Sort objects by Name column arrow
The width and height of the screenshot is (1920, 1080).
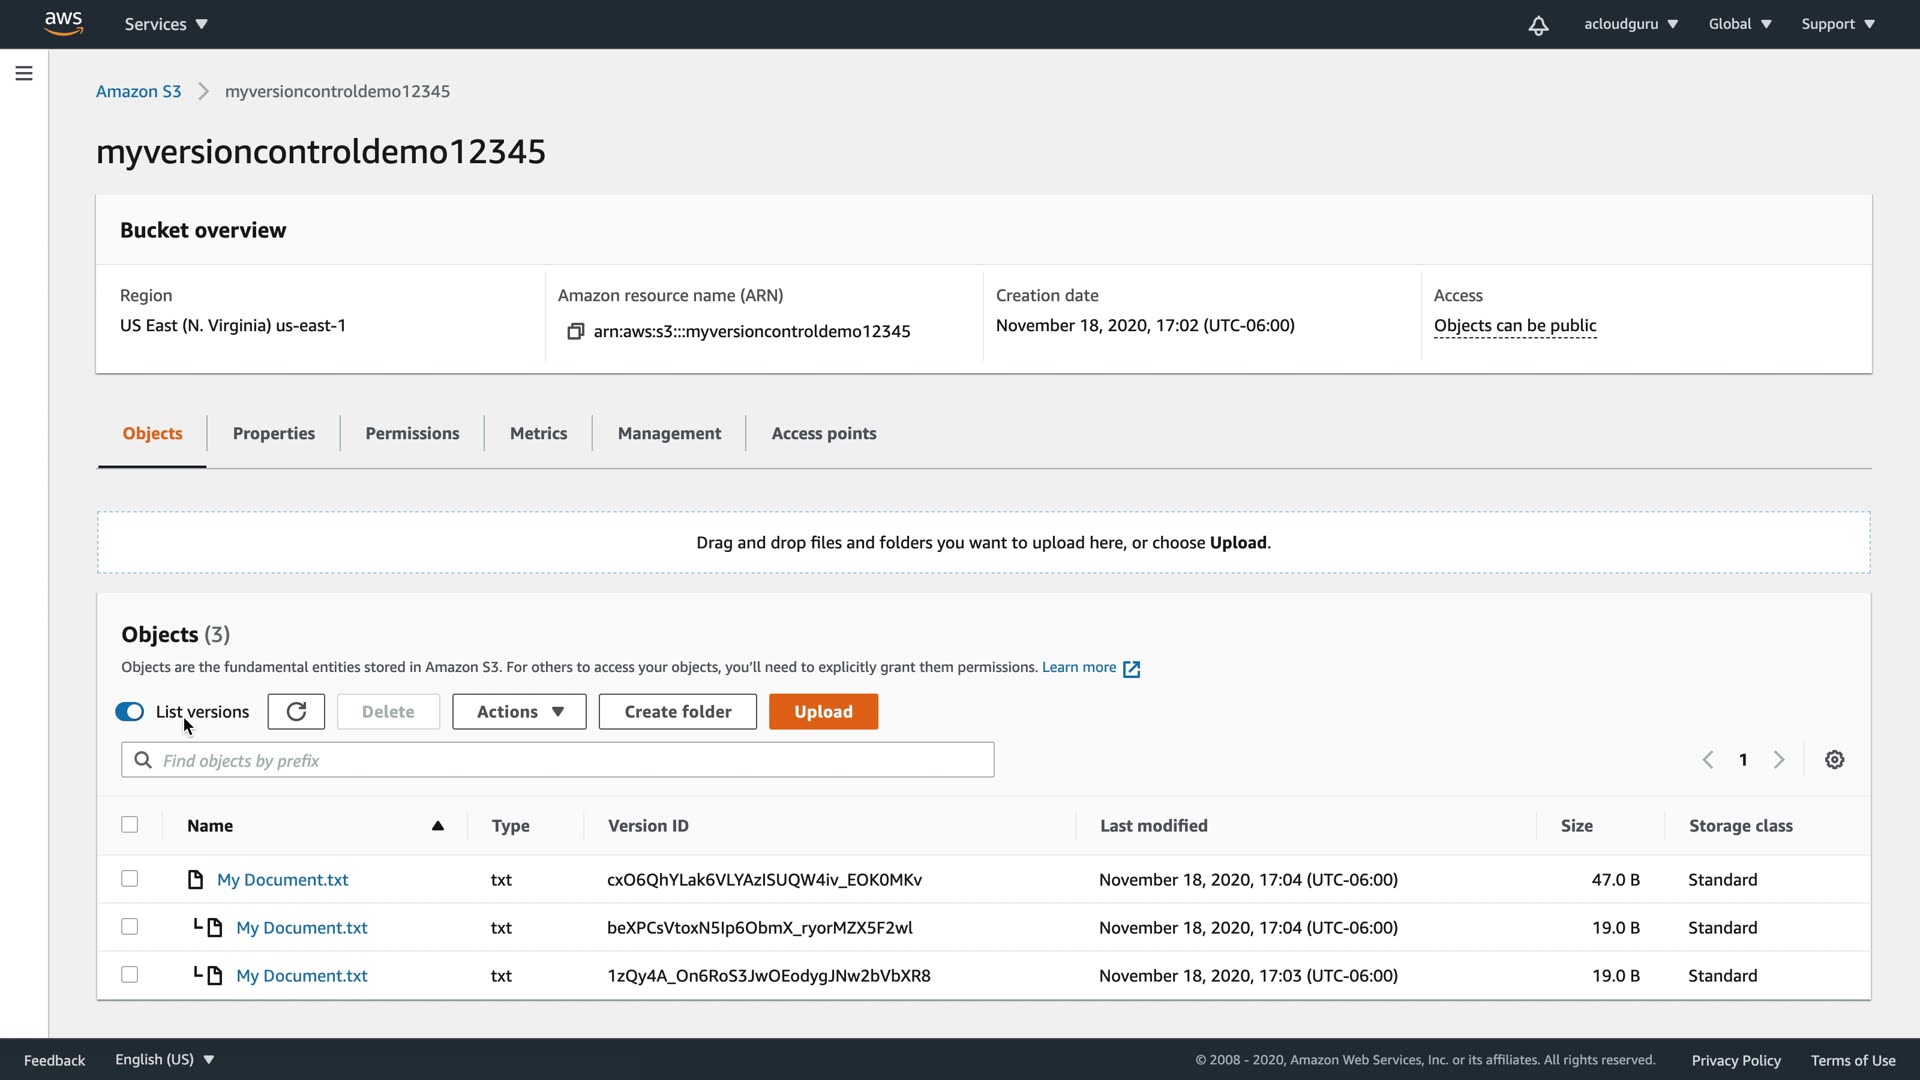[437, 826]
